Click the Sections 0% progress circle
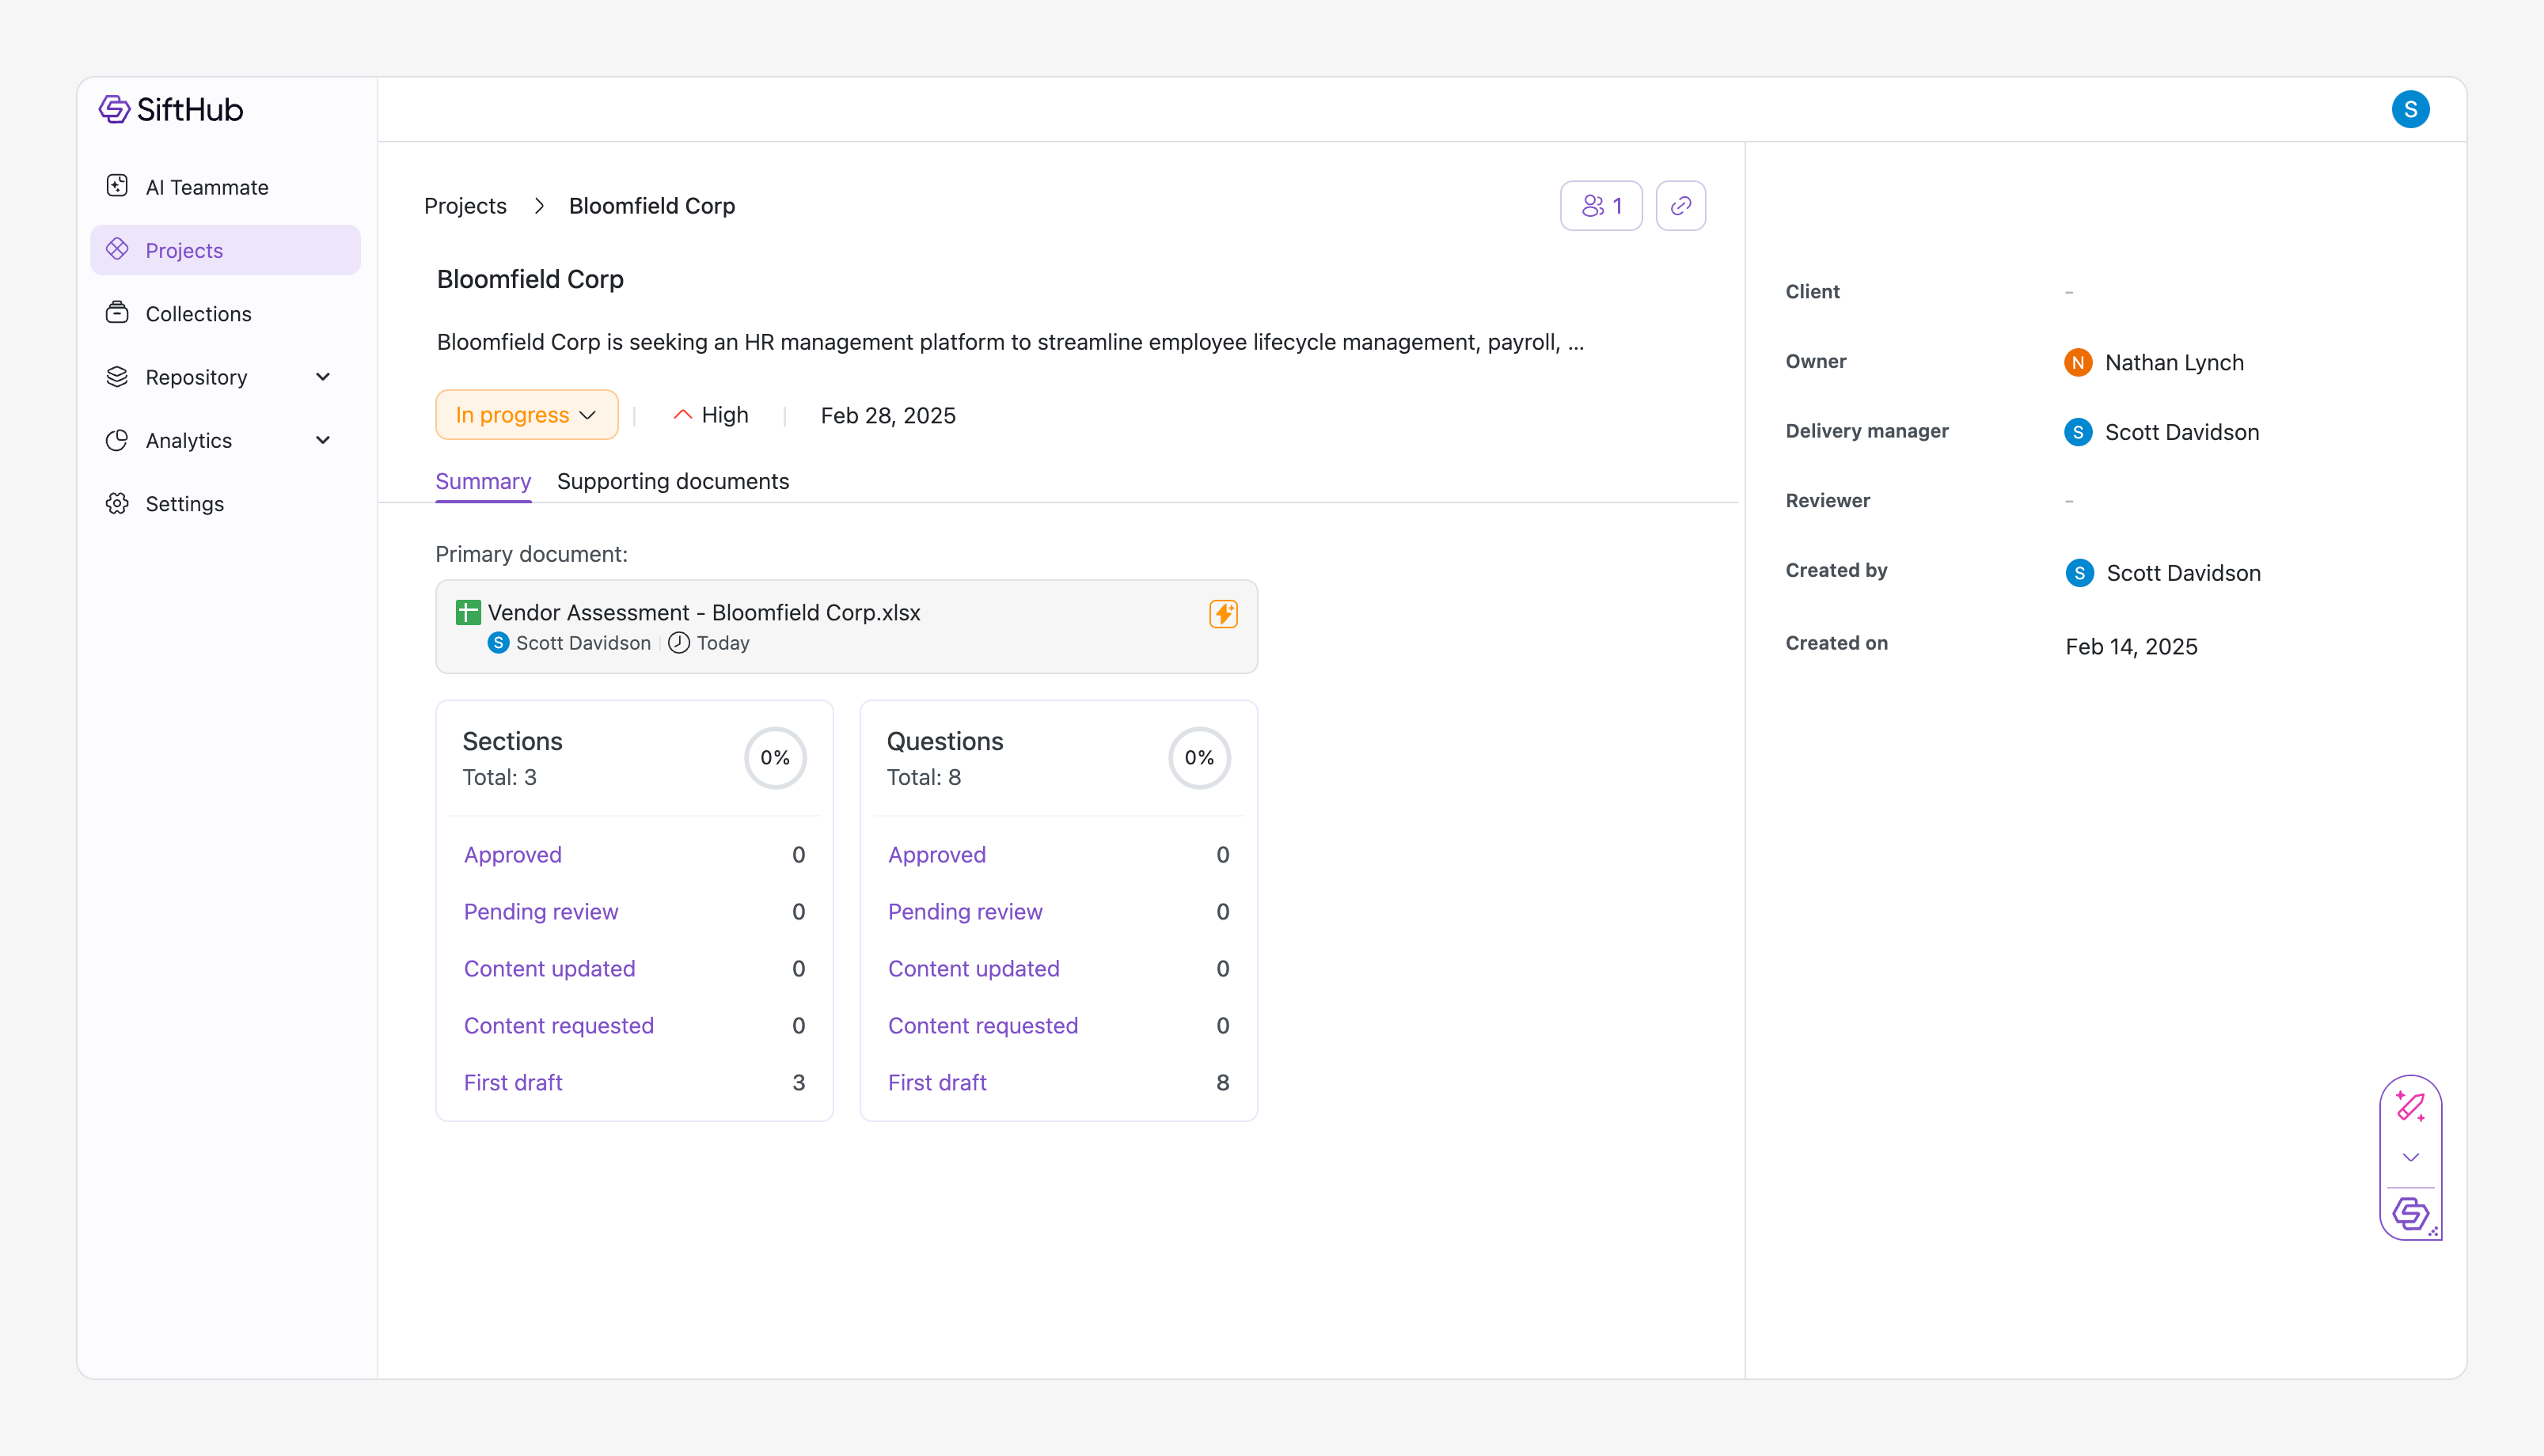Image resolution: width=2544 pixels, height=1456 pixels. pyautogui.click(x=775, y=758)
